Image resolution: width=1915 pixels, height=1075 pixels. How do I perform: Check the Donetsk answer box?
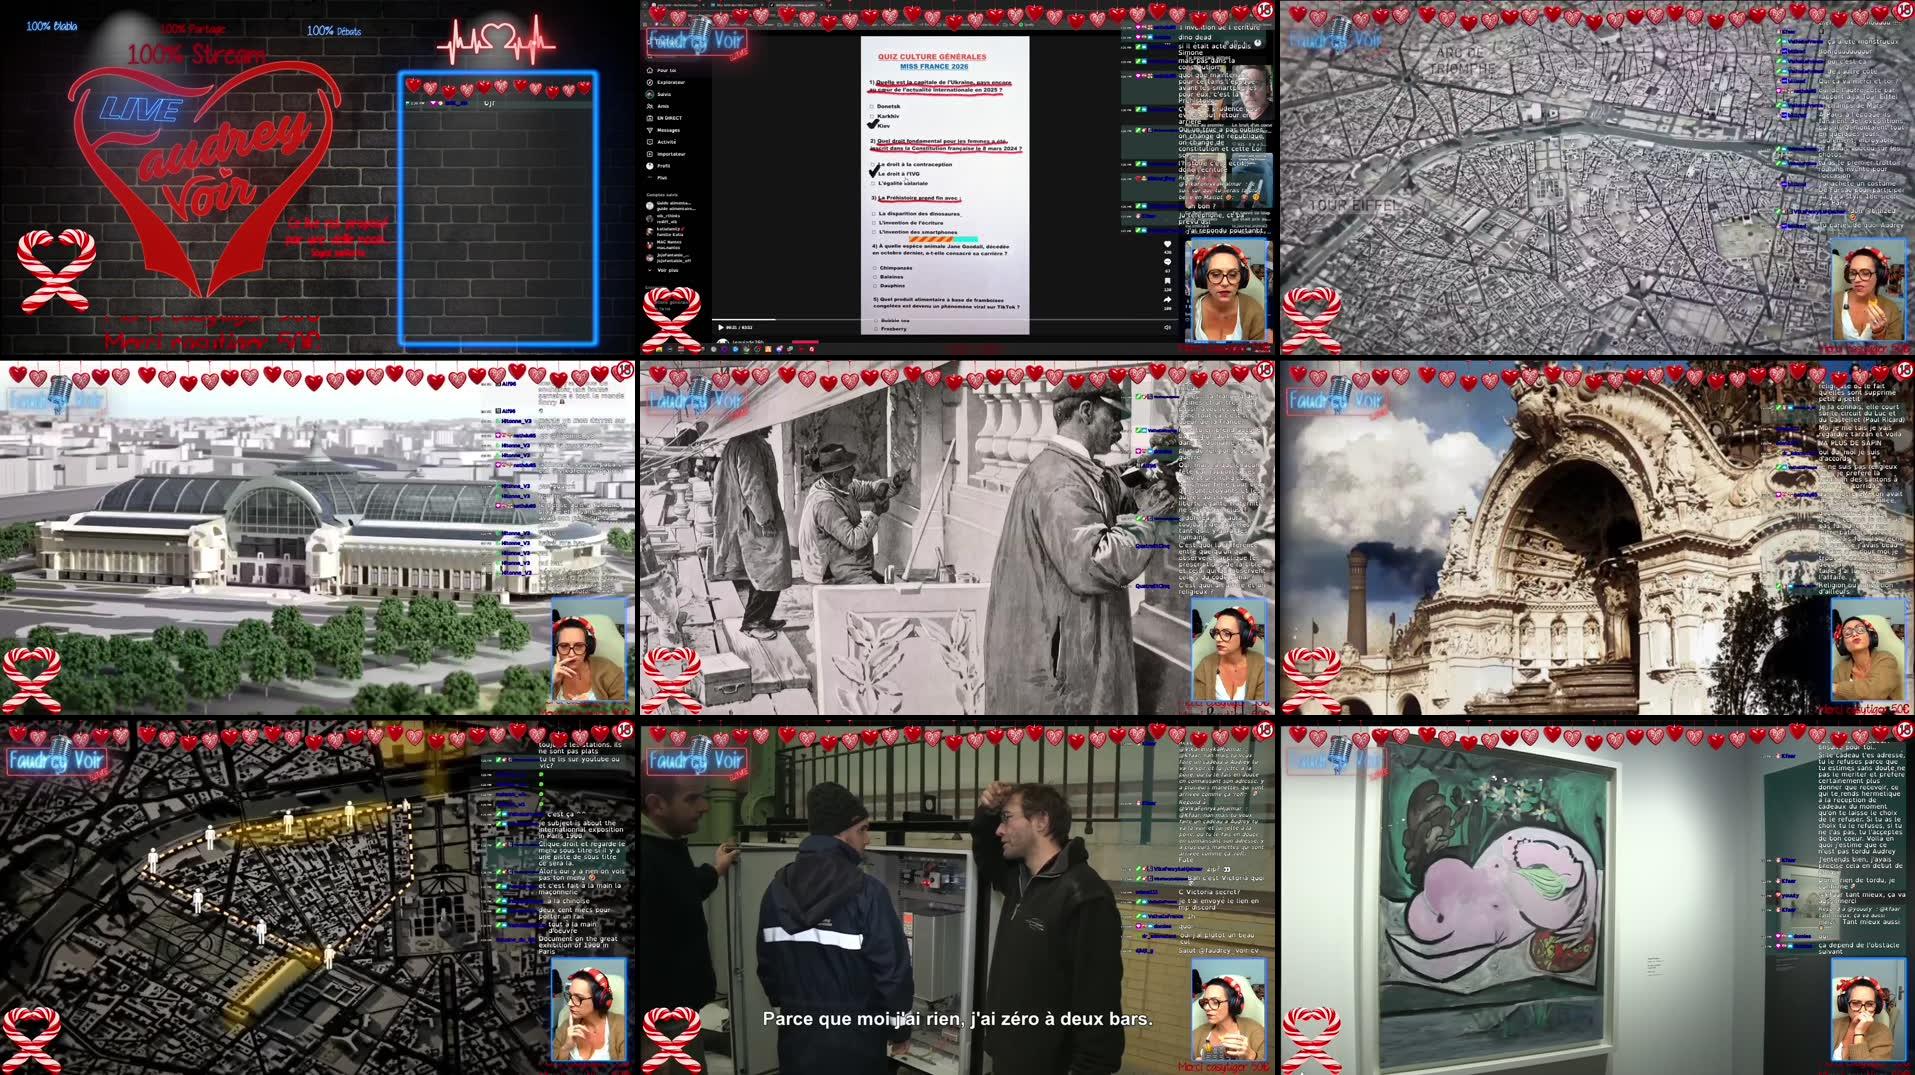(872, 106)
